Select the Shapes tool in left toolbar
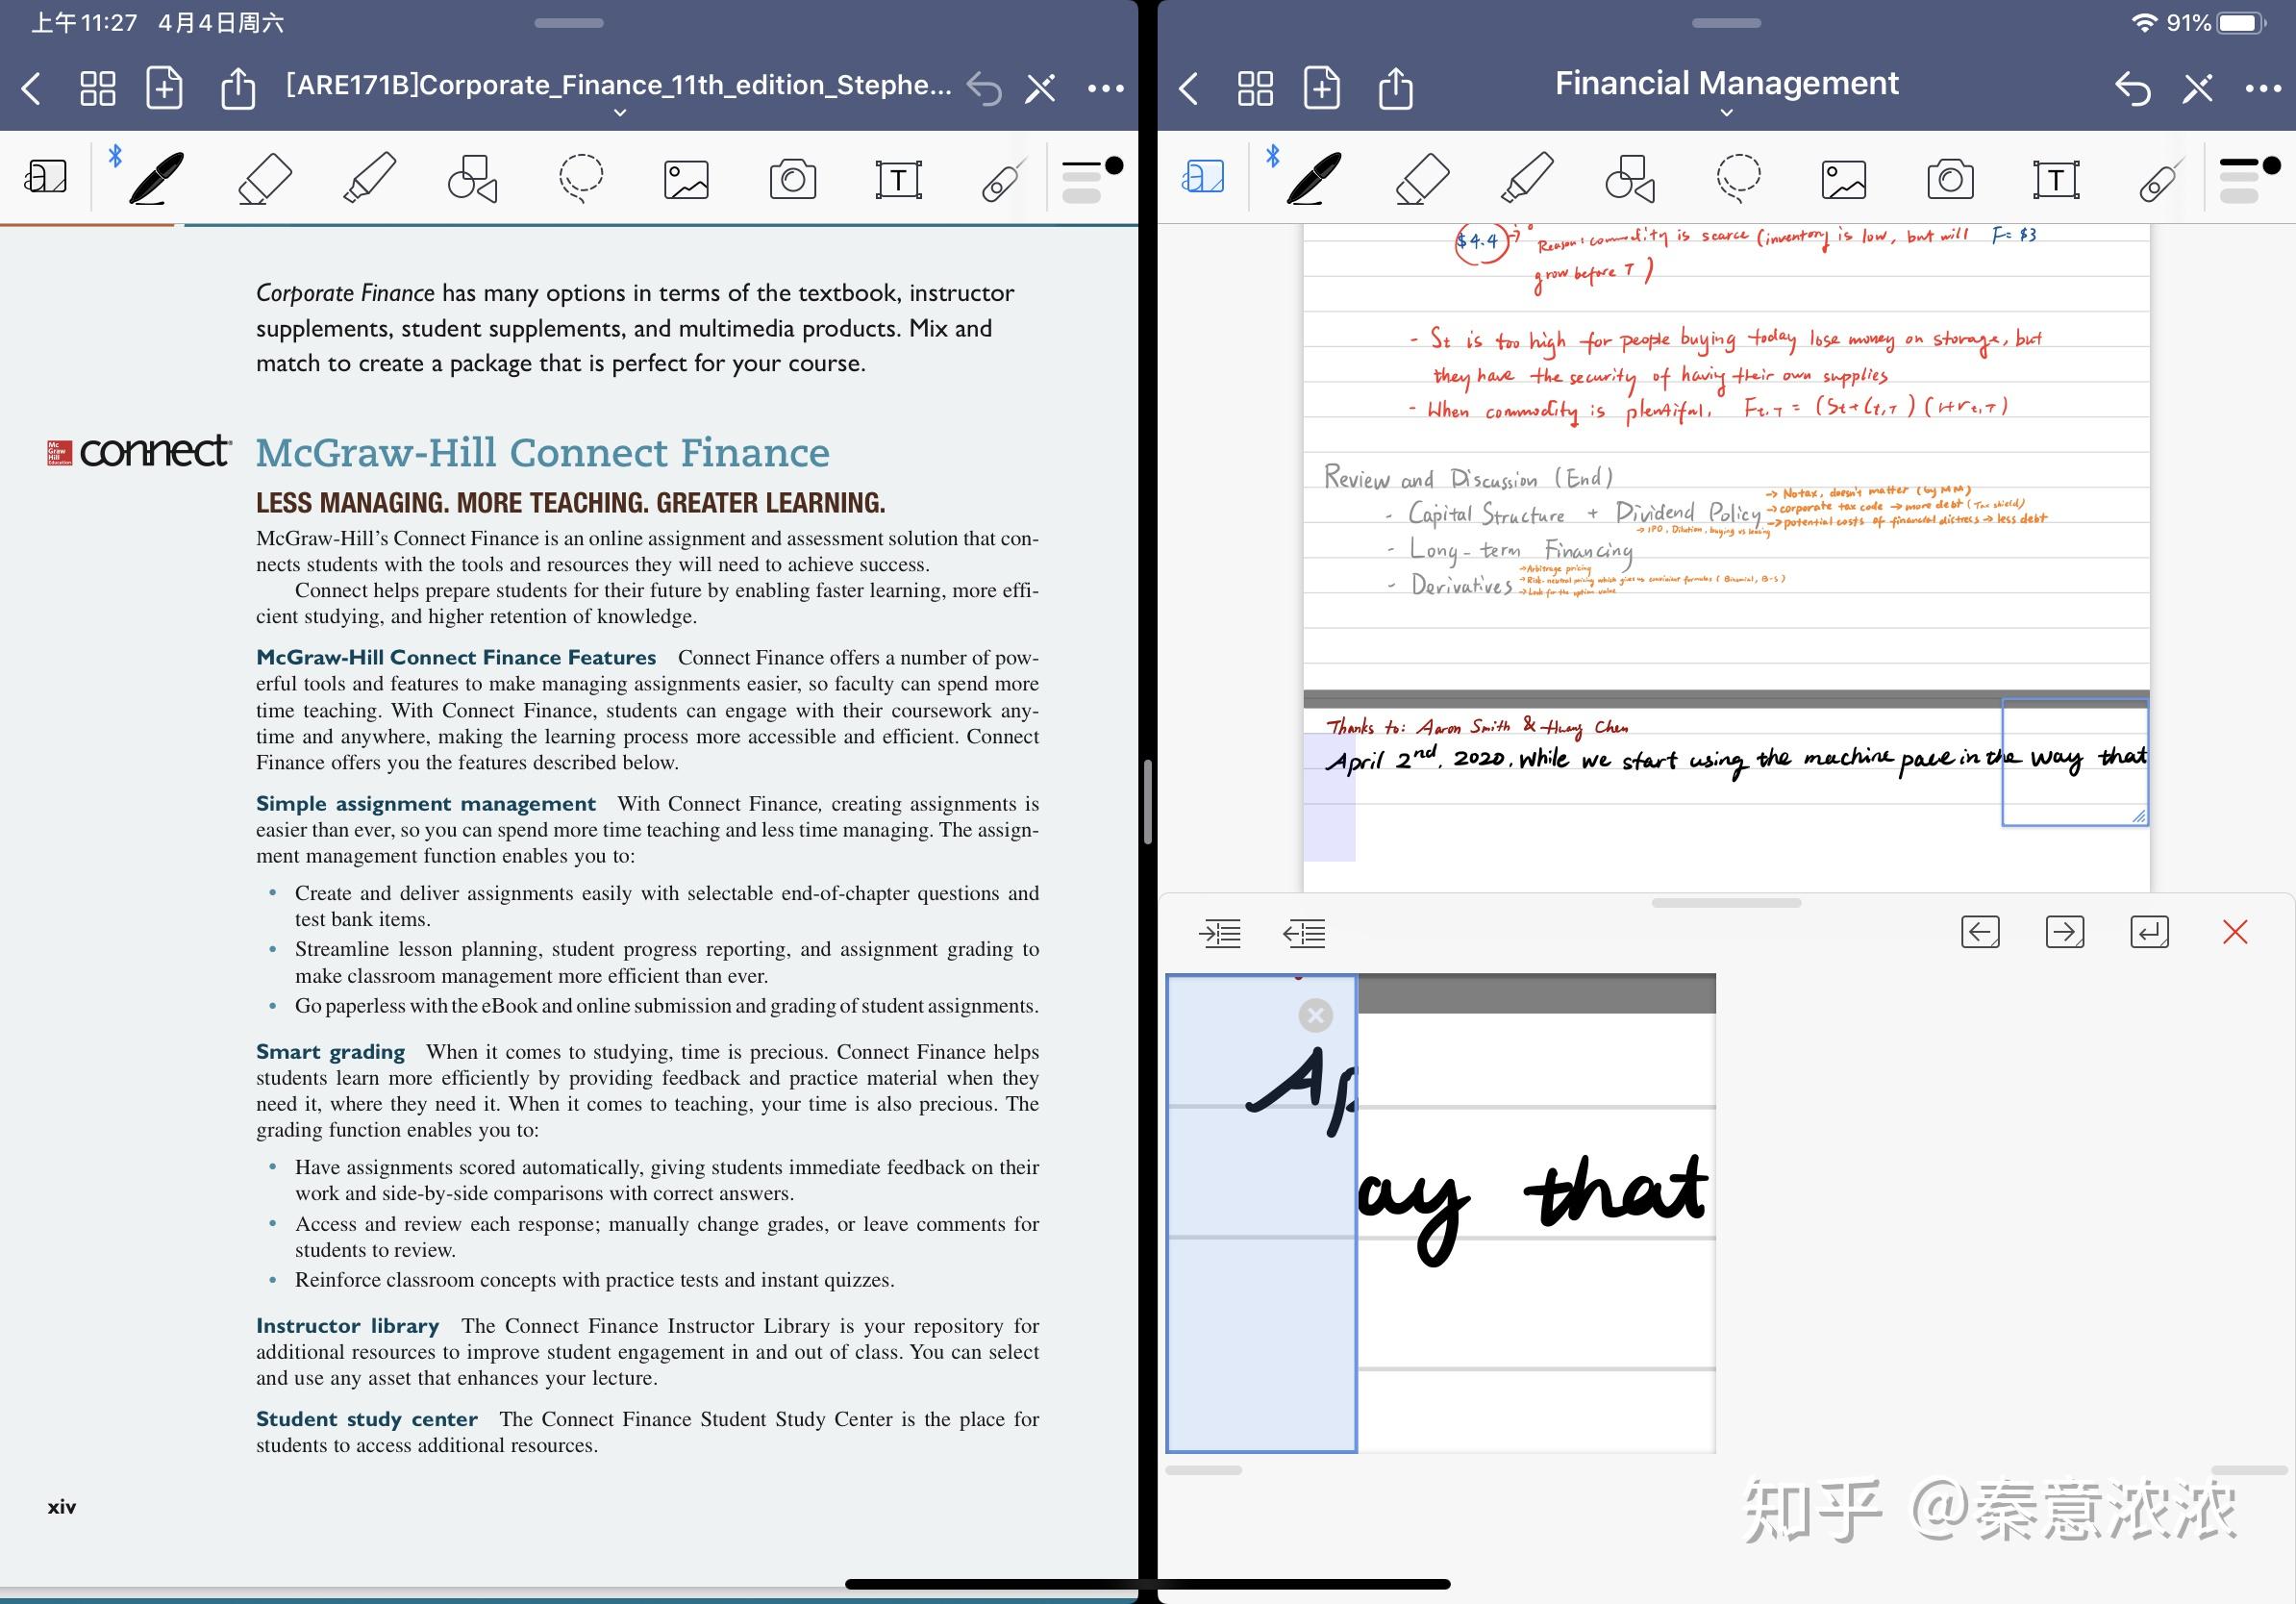 click(x=472, y=179)
